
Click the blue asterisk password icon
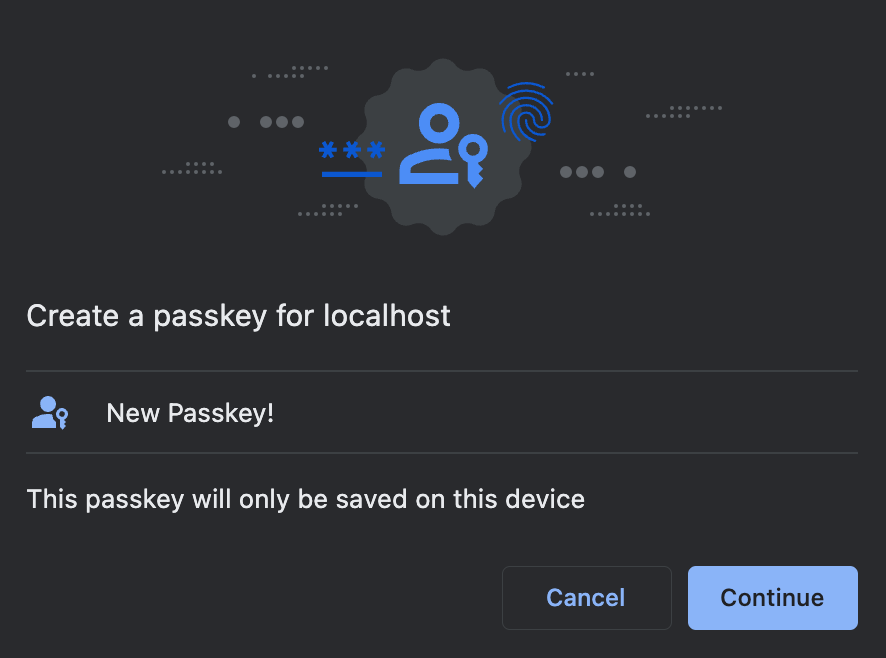(x=351, y=150)
